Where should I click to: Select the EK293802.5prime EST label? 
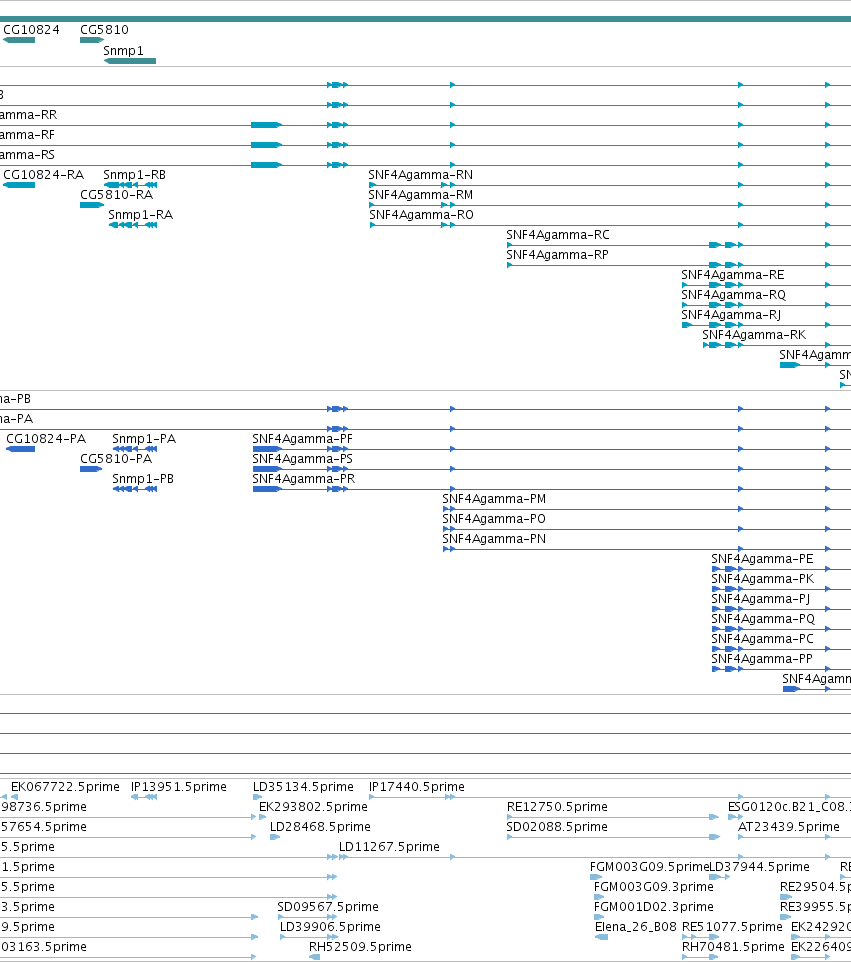(313, 807)
